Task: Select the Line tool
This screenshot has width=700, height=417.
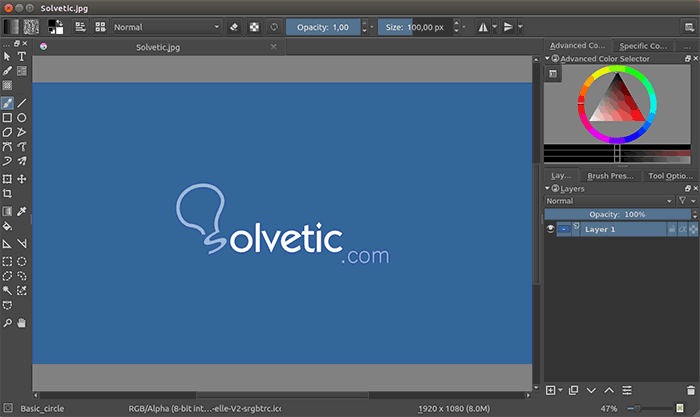Action: [x=21, y=103]
